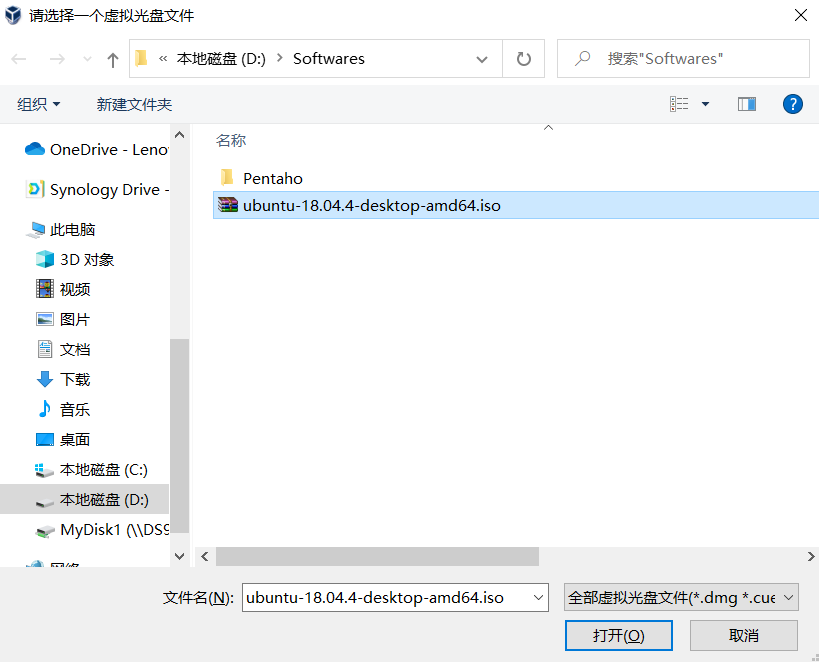Select ubuntu-18.04.4-desktop-amd64.iso in the file list
This screenshot has width=819, height=662.
516,205
